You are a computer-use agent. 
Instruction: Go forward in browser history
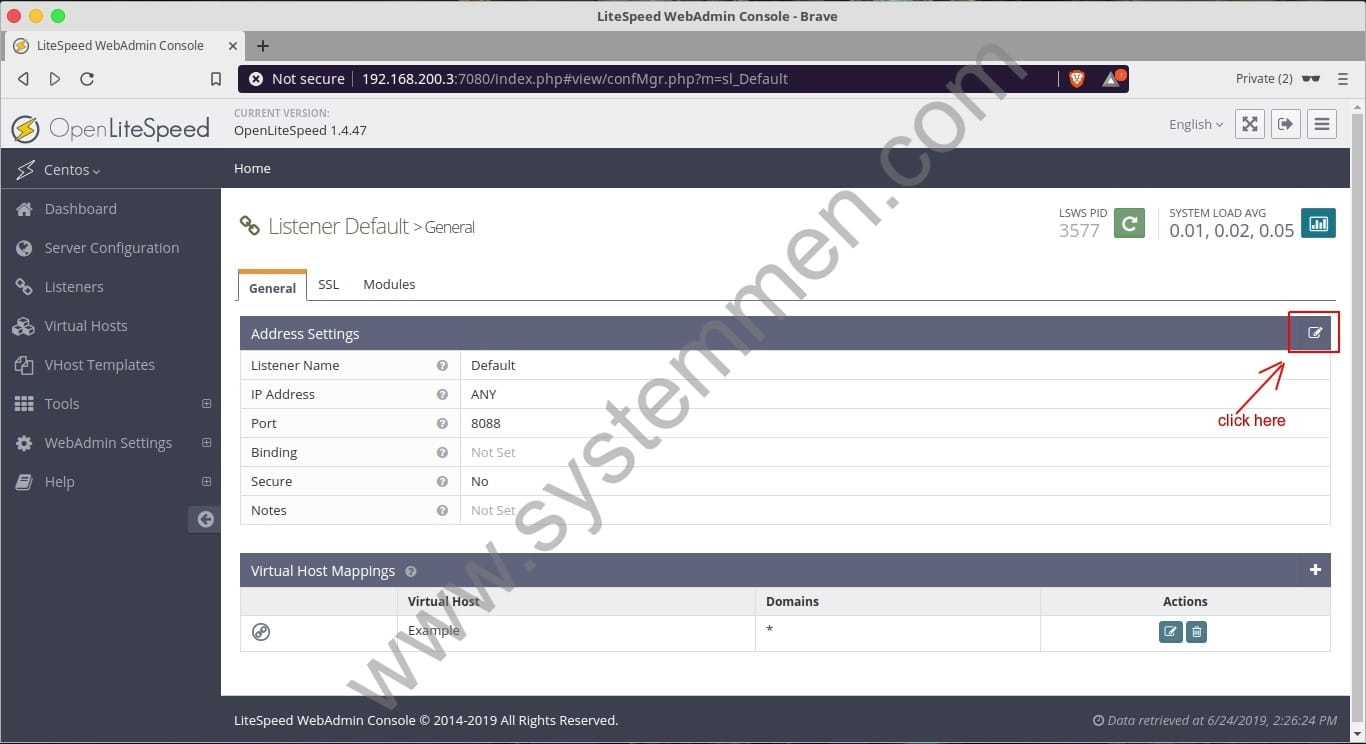click(x=55, y=79)
